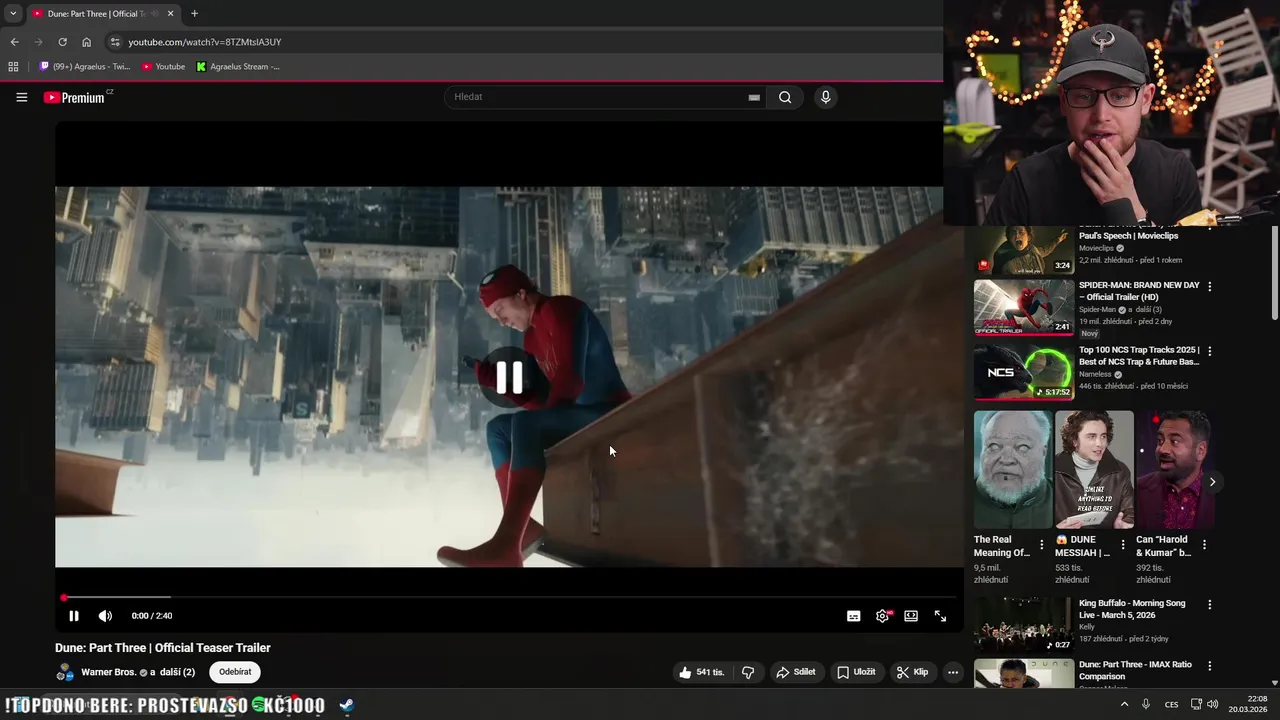Play the Real Meaning Of short
1280x720 pixels.
pos(1012,470)
